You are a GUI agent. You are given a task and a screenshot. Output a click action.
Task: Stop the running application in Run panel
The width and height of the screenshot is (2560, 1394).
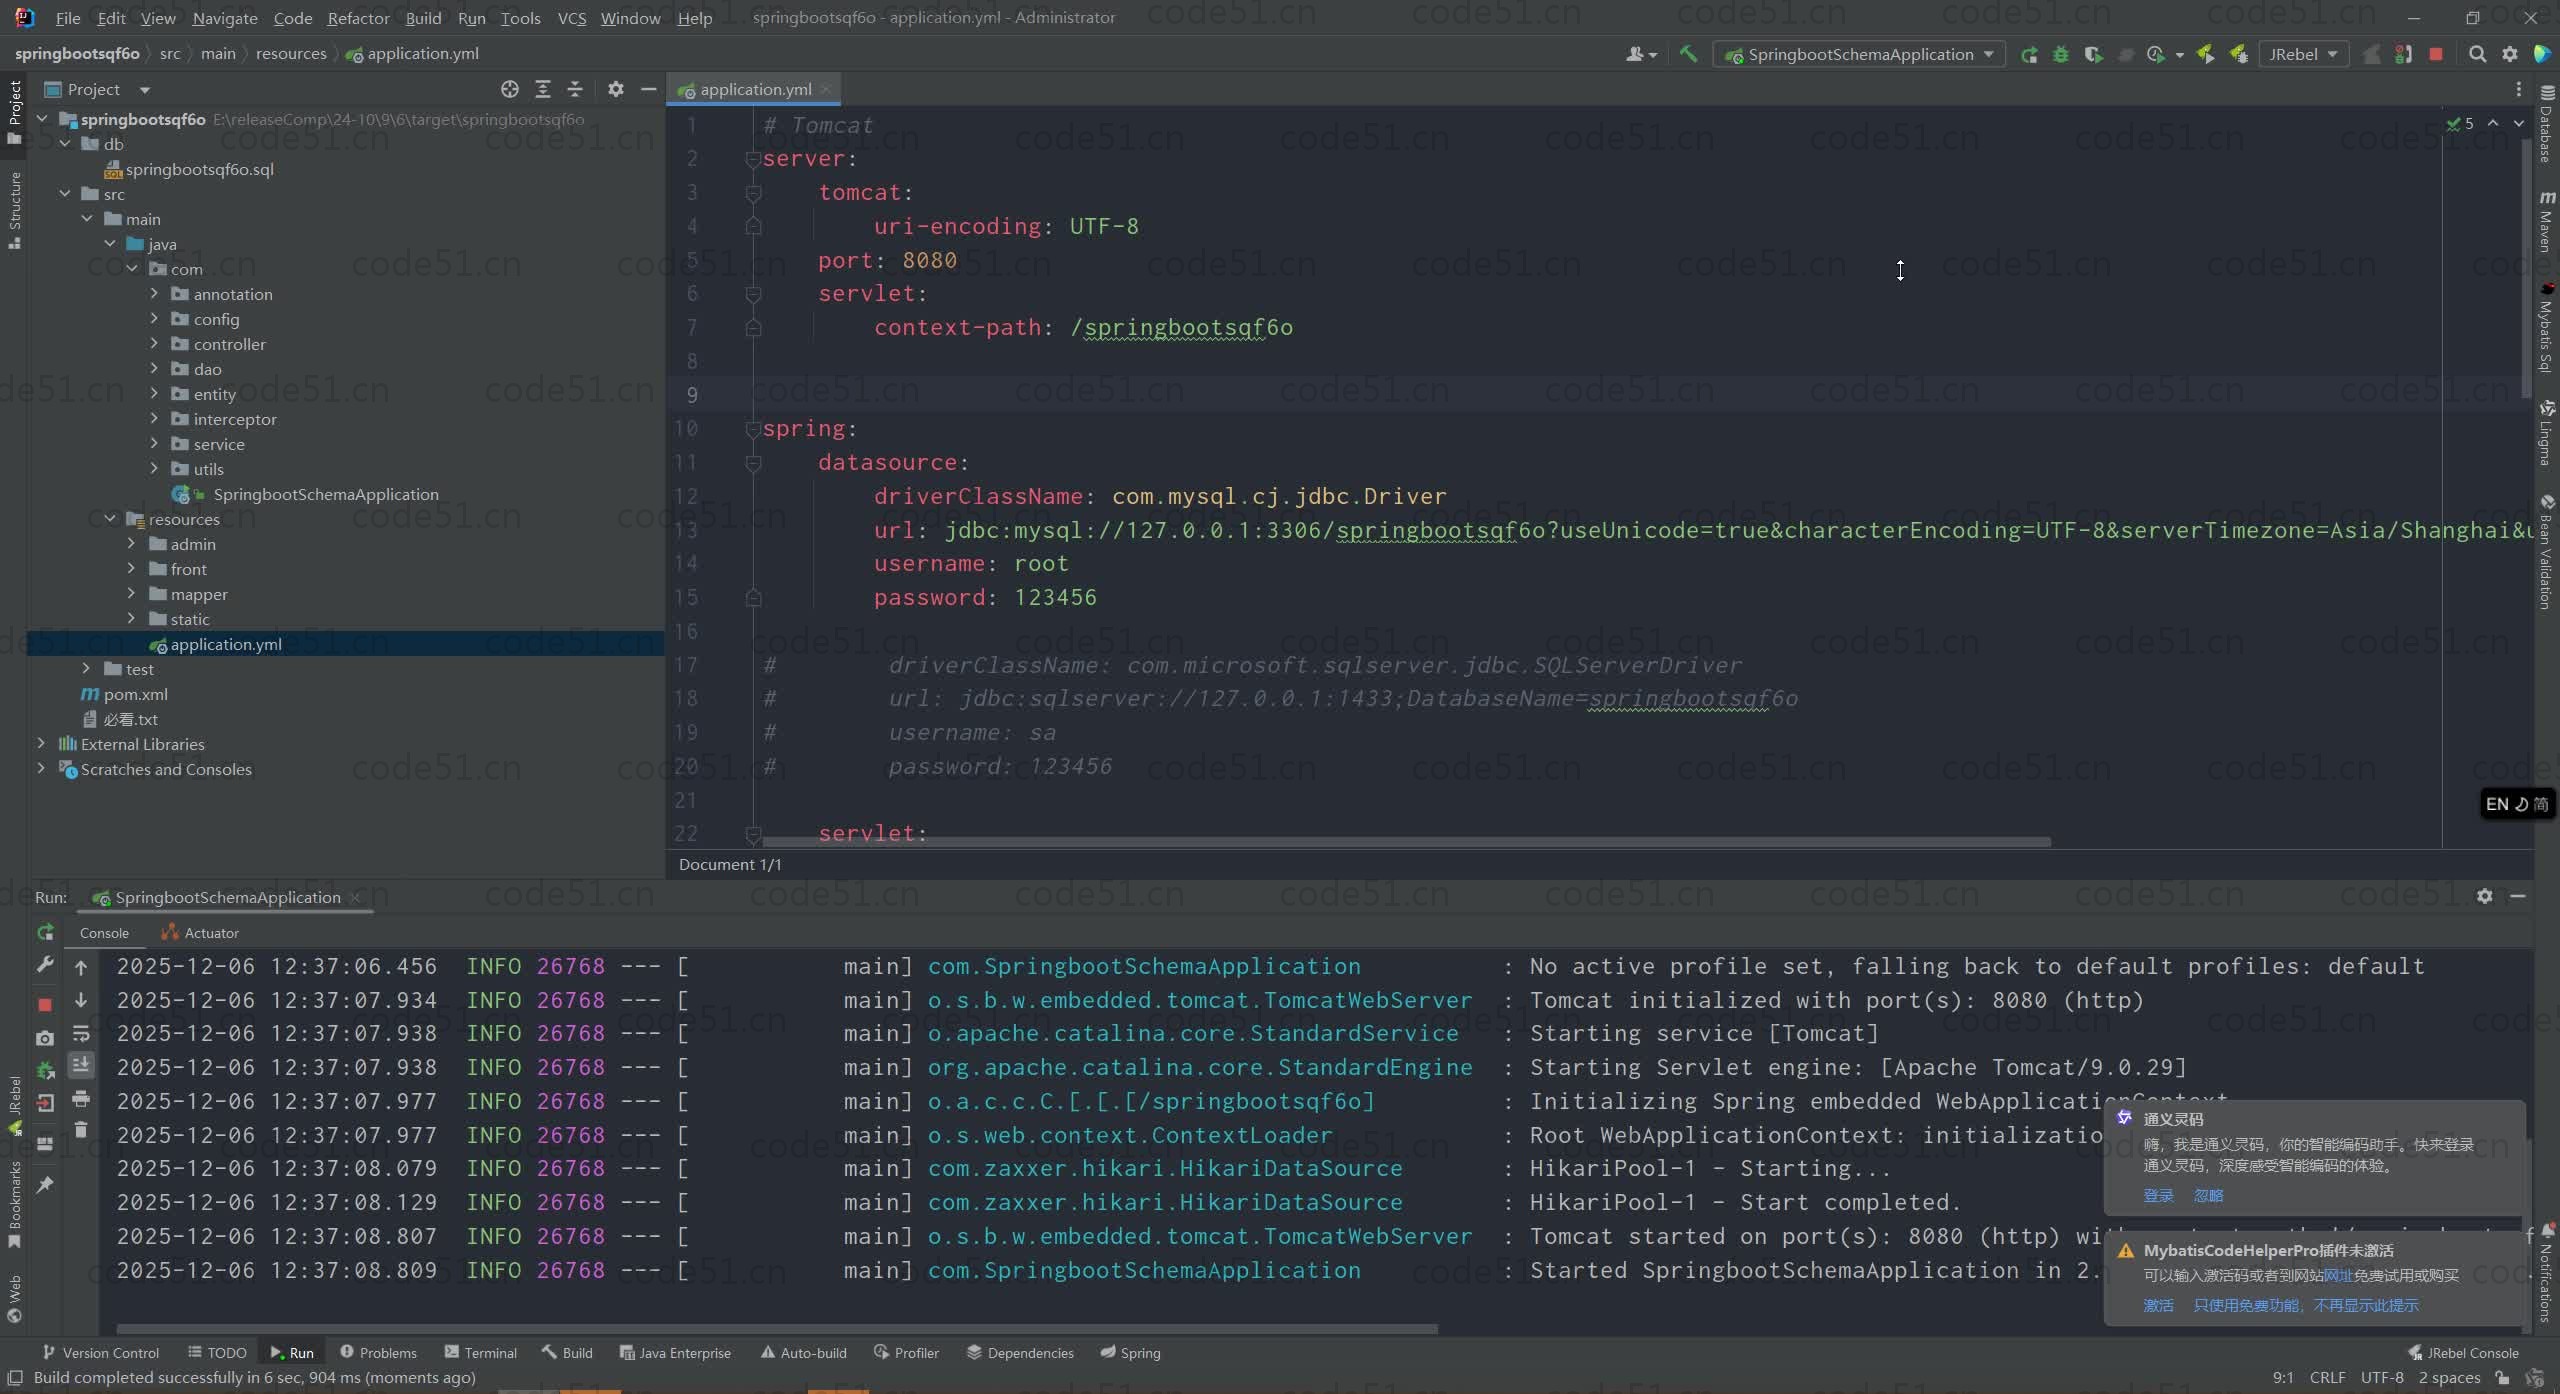click(x=45, y=1004)
